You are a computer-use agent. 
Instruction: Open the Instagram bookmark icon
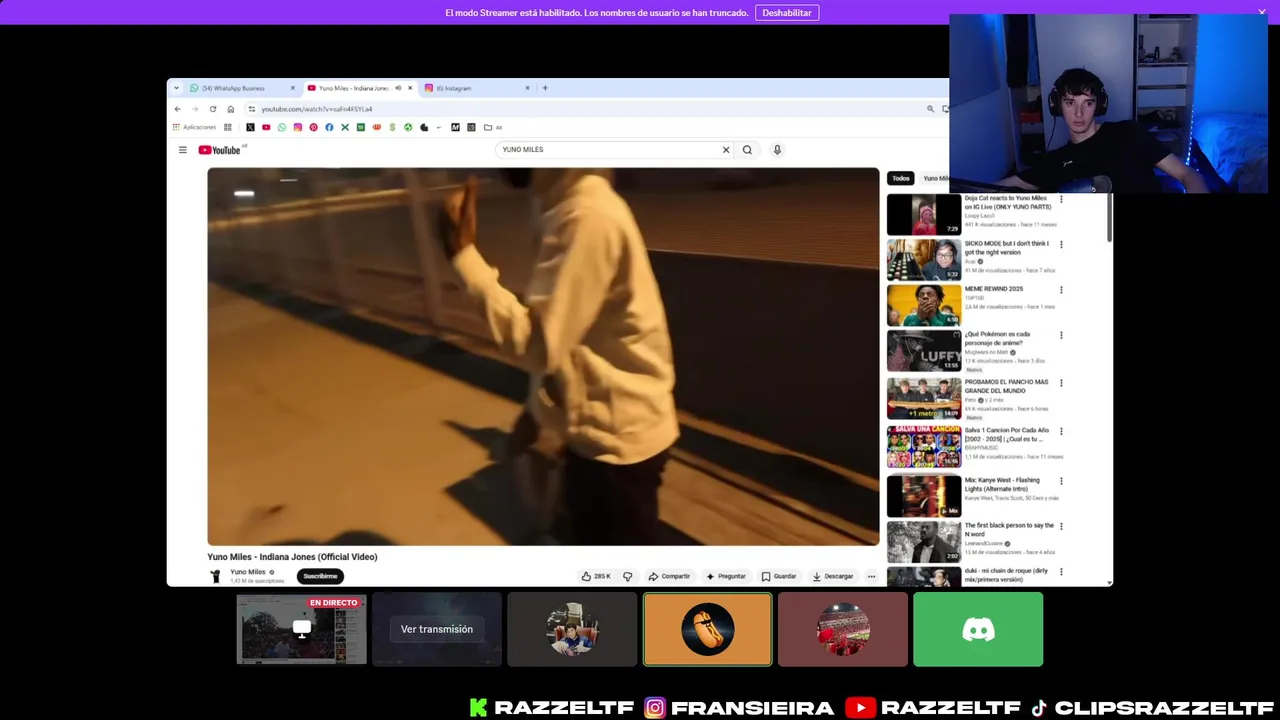(x=297, y=127)
